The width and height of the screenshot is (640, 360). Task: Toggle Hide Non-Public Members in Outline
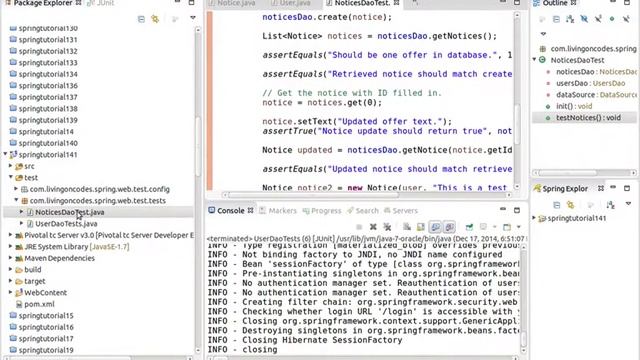pos(612,19)
